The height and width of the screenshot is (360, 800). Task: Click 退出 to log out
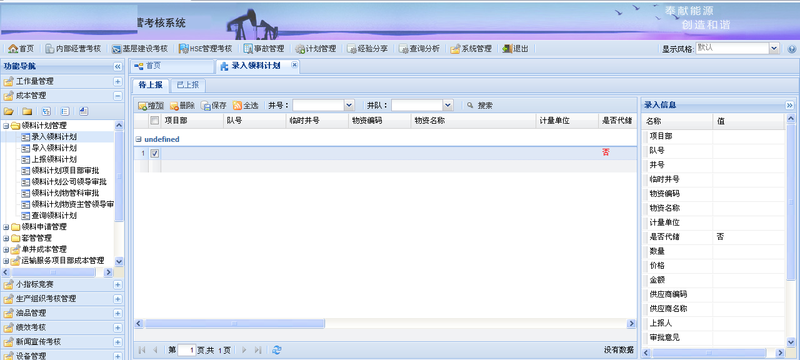tap(515, 49)
